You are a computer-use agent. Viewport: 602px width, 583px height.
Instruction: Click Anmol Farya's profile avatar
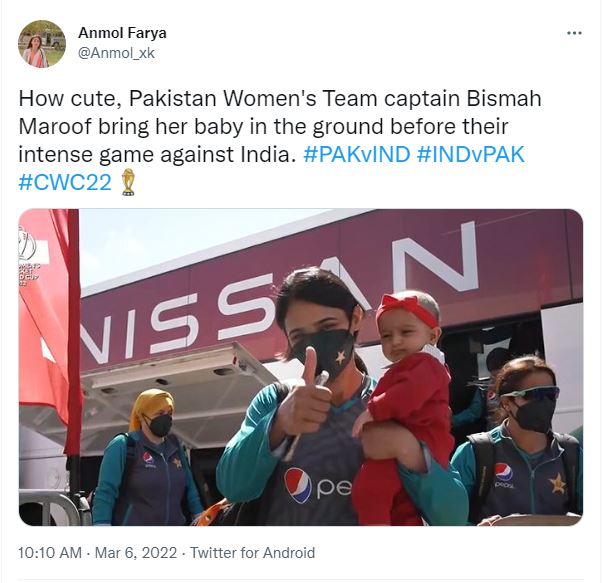pos(42,44)
